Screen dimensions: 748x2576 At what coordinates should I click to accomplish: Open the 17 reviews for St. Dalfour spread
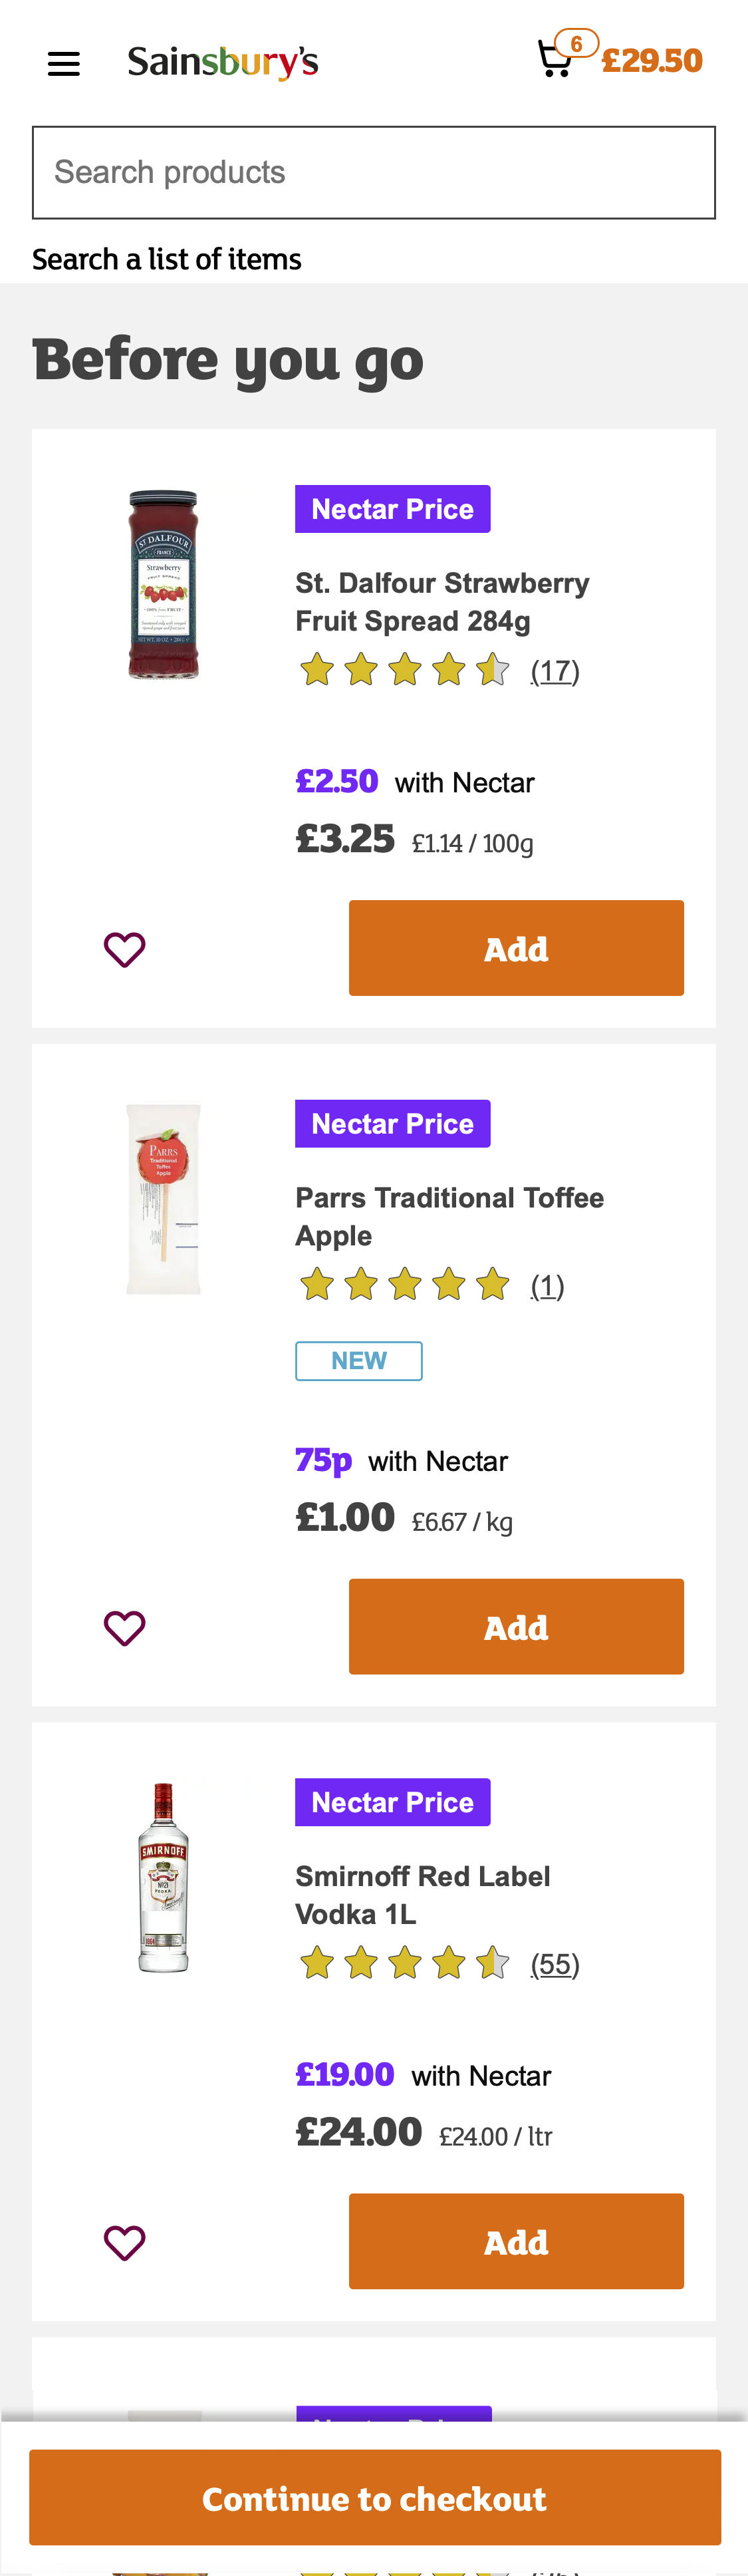[x=555, y=670]
